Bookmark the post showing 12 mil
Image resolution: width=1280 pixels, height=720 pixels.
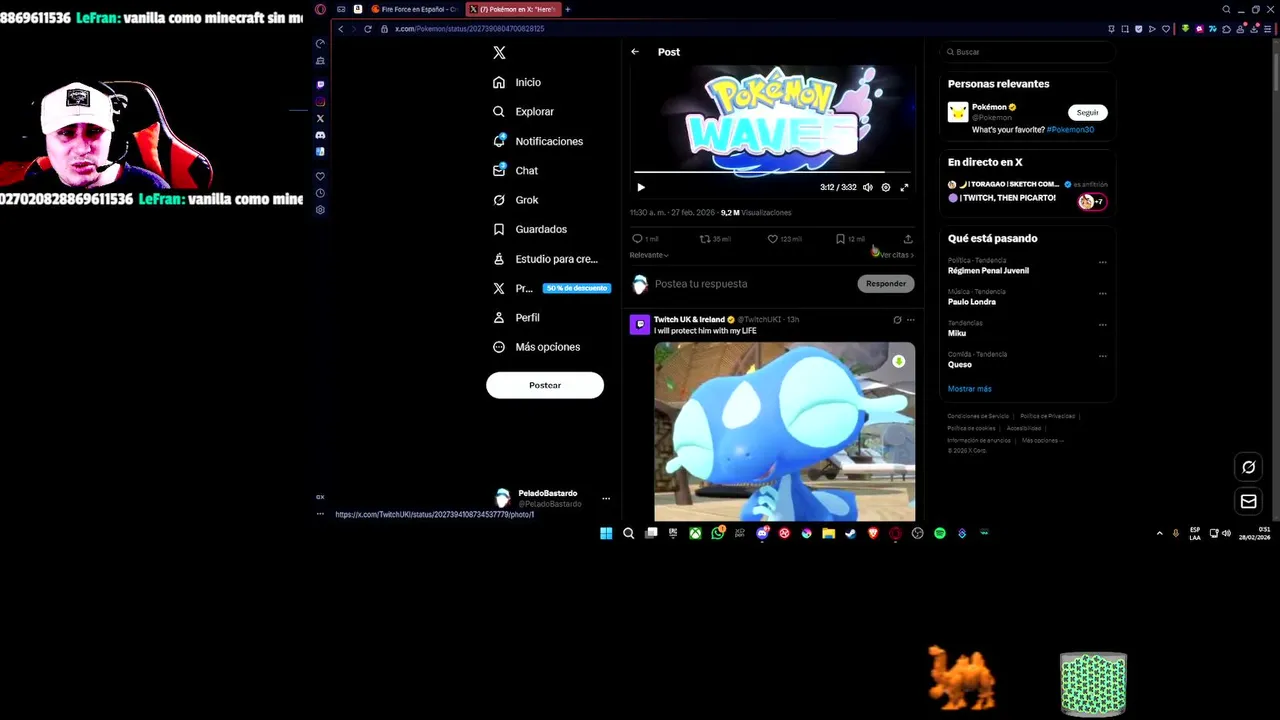pos(840,239)
